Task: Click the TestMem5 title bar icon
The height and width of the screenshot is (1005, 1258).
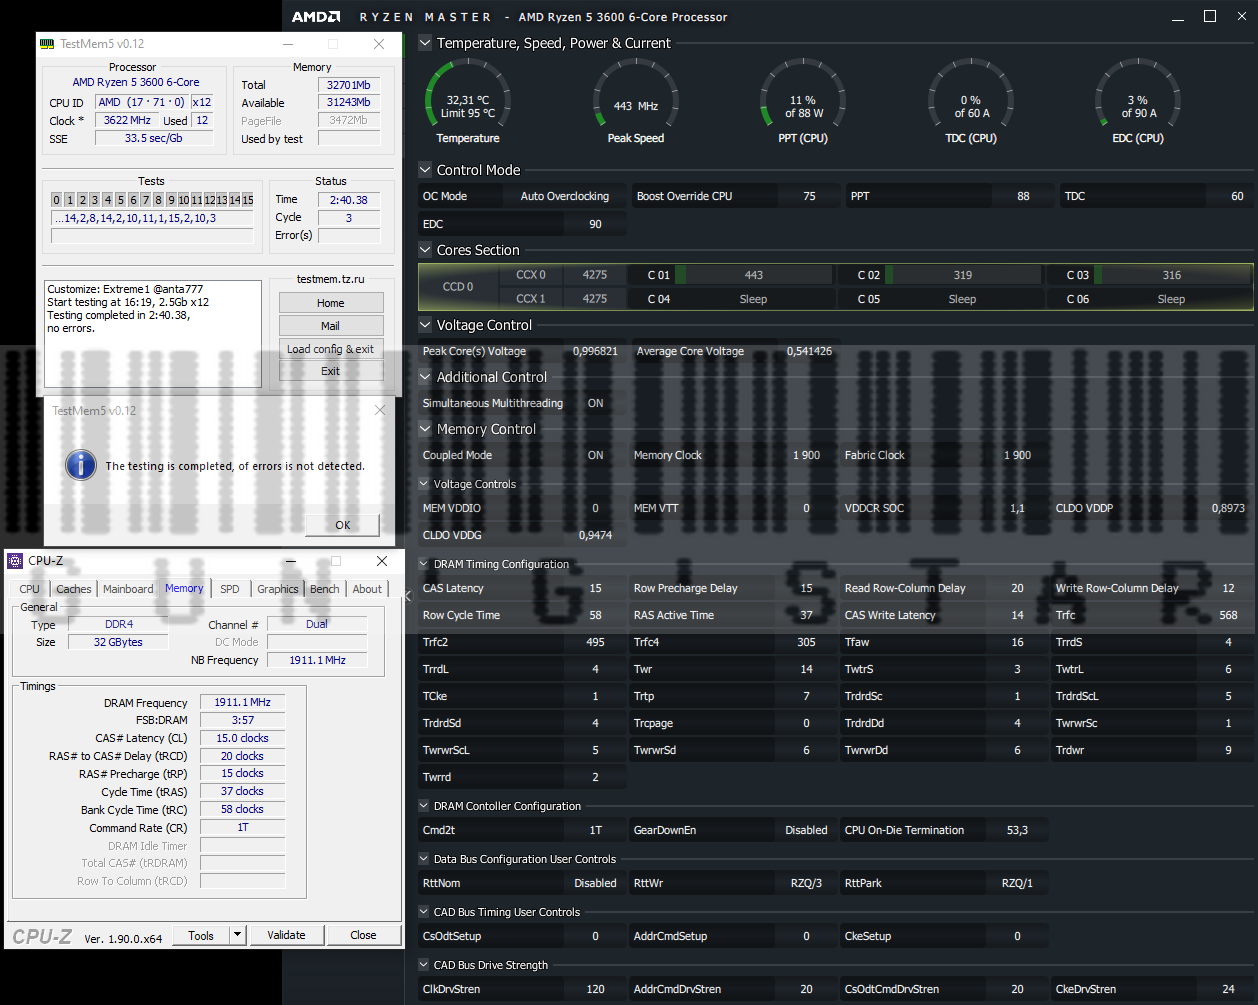Action: tap(46, 44)
